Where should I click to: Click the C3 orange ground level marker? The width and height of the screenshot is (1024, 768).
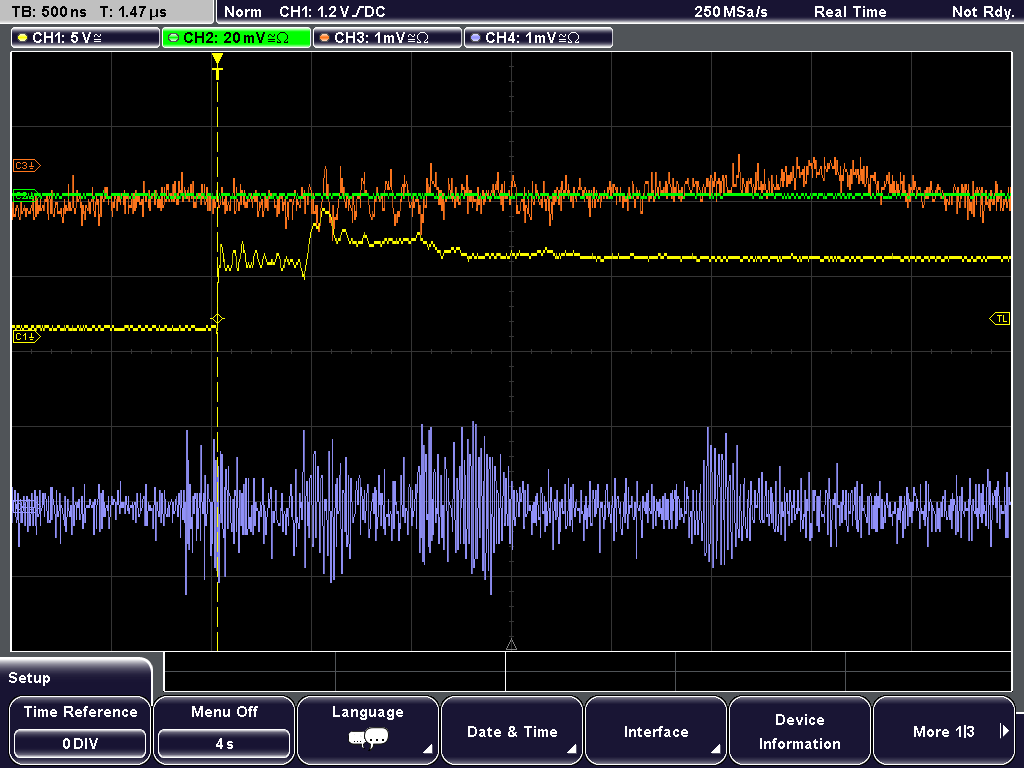[26, 166]
